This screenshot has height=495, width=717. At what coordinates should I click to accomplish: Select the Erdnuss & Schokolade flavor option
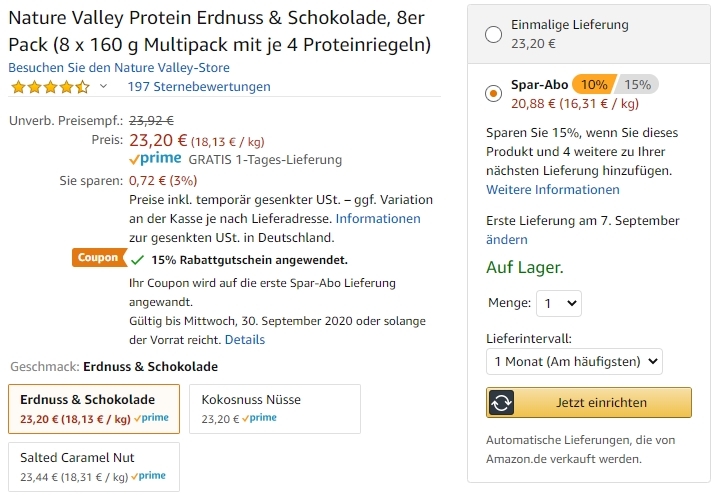pyautogui.click(x=94, y=408)
